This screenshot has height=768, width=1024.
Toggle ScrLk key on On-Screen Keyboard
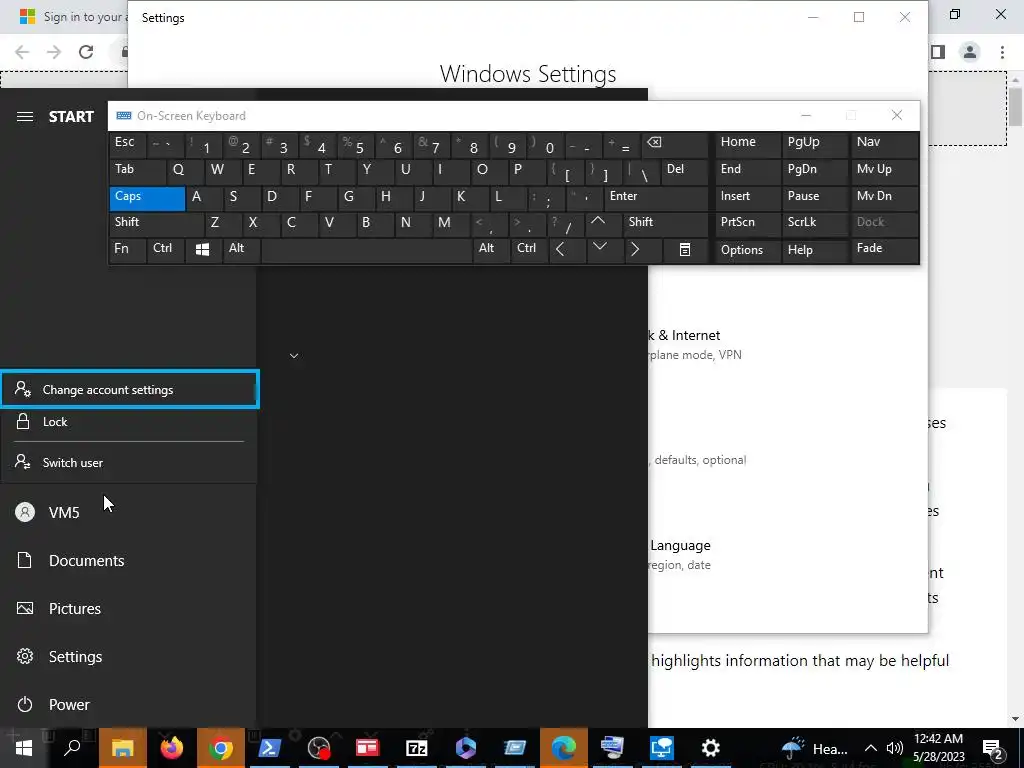(814, 224)
